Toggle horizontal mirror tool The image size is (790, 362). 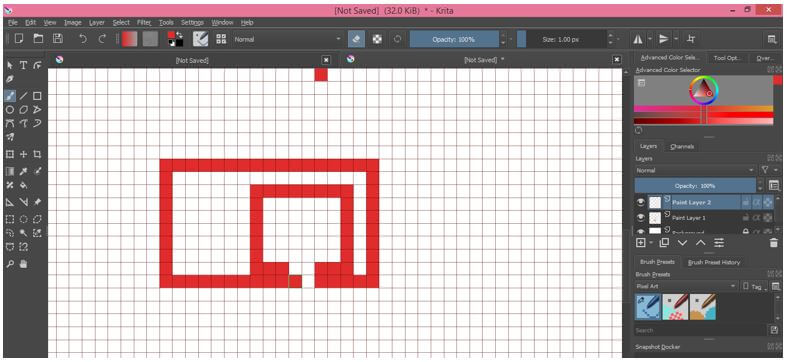[638, 39]
